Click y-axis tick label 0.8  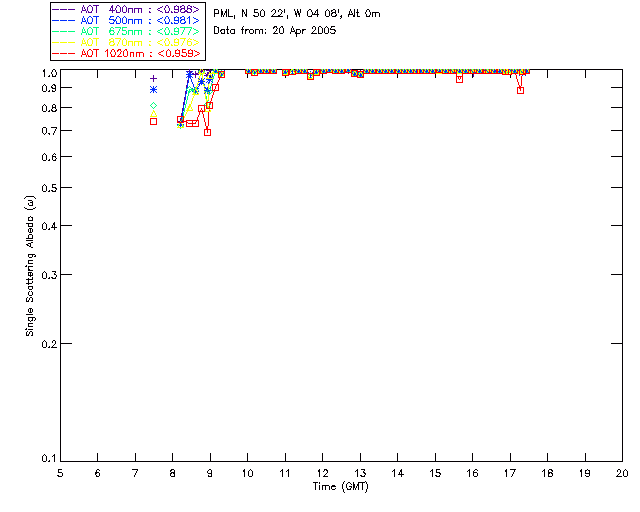49,108
